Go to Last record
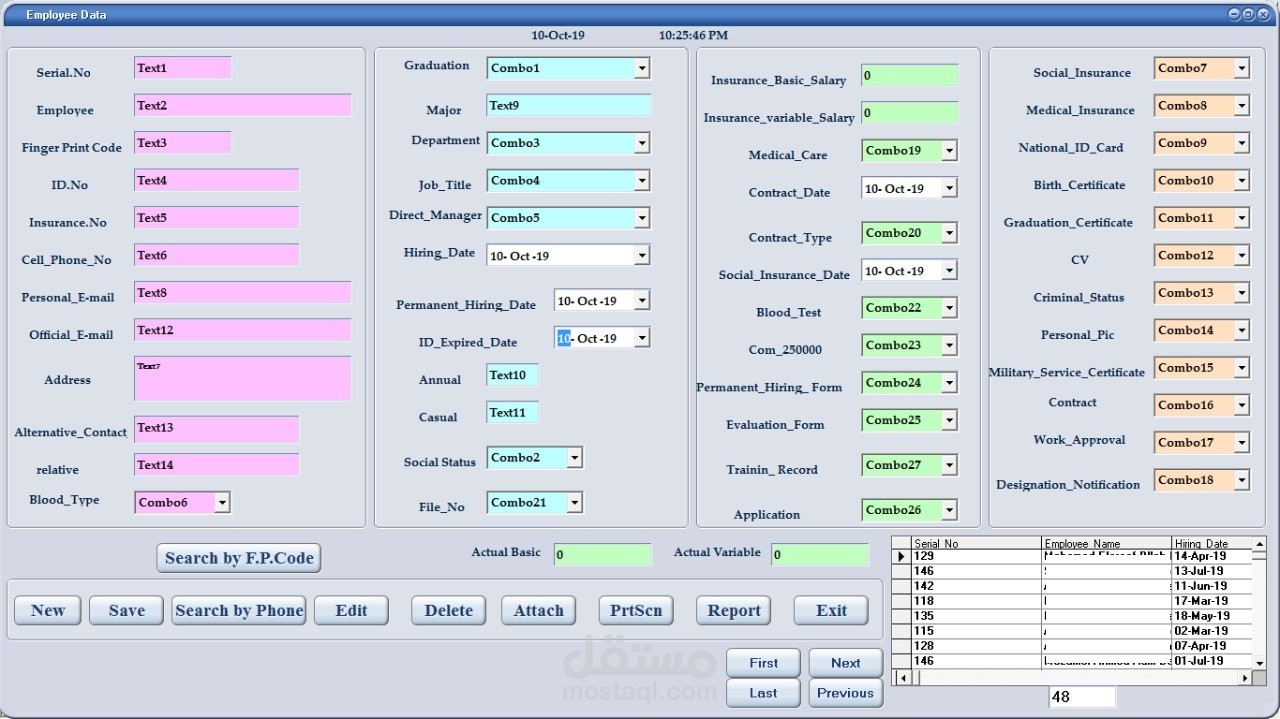1280x719 pixels. tap(764, 693)
